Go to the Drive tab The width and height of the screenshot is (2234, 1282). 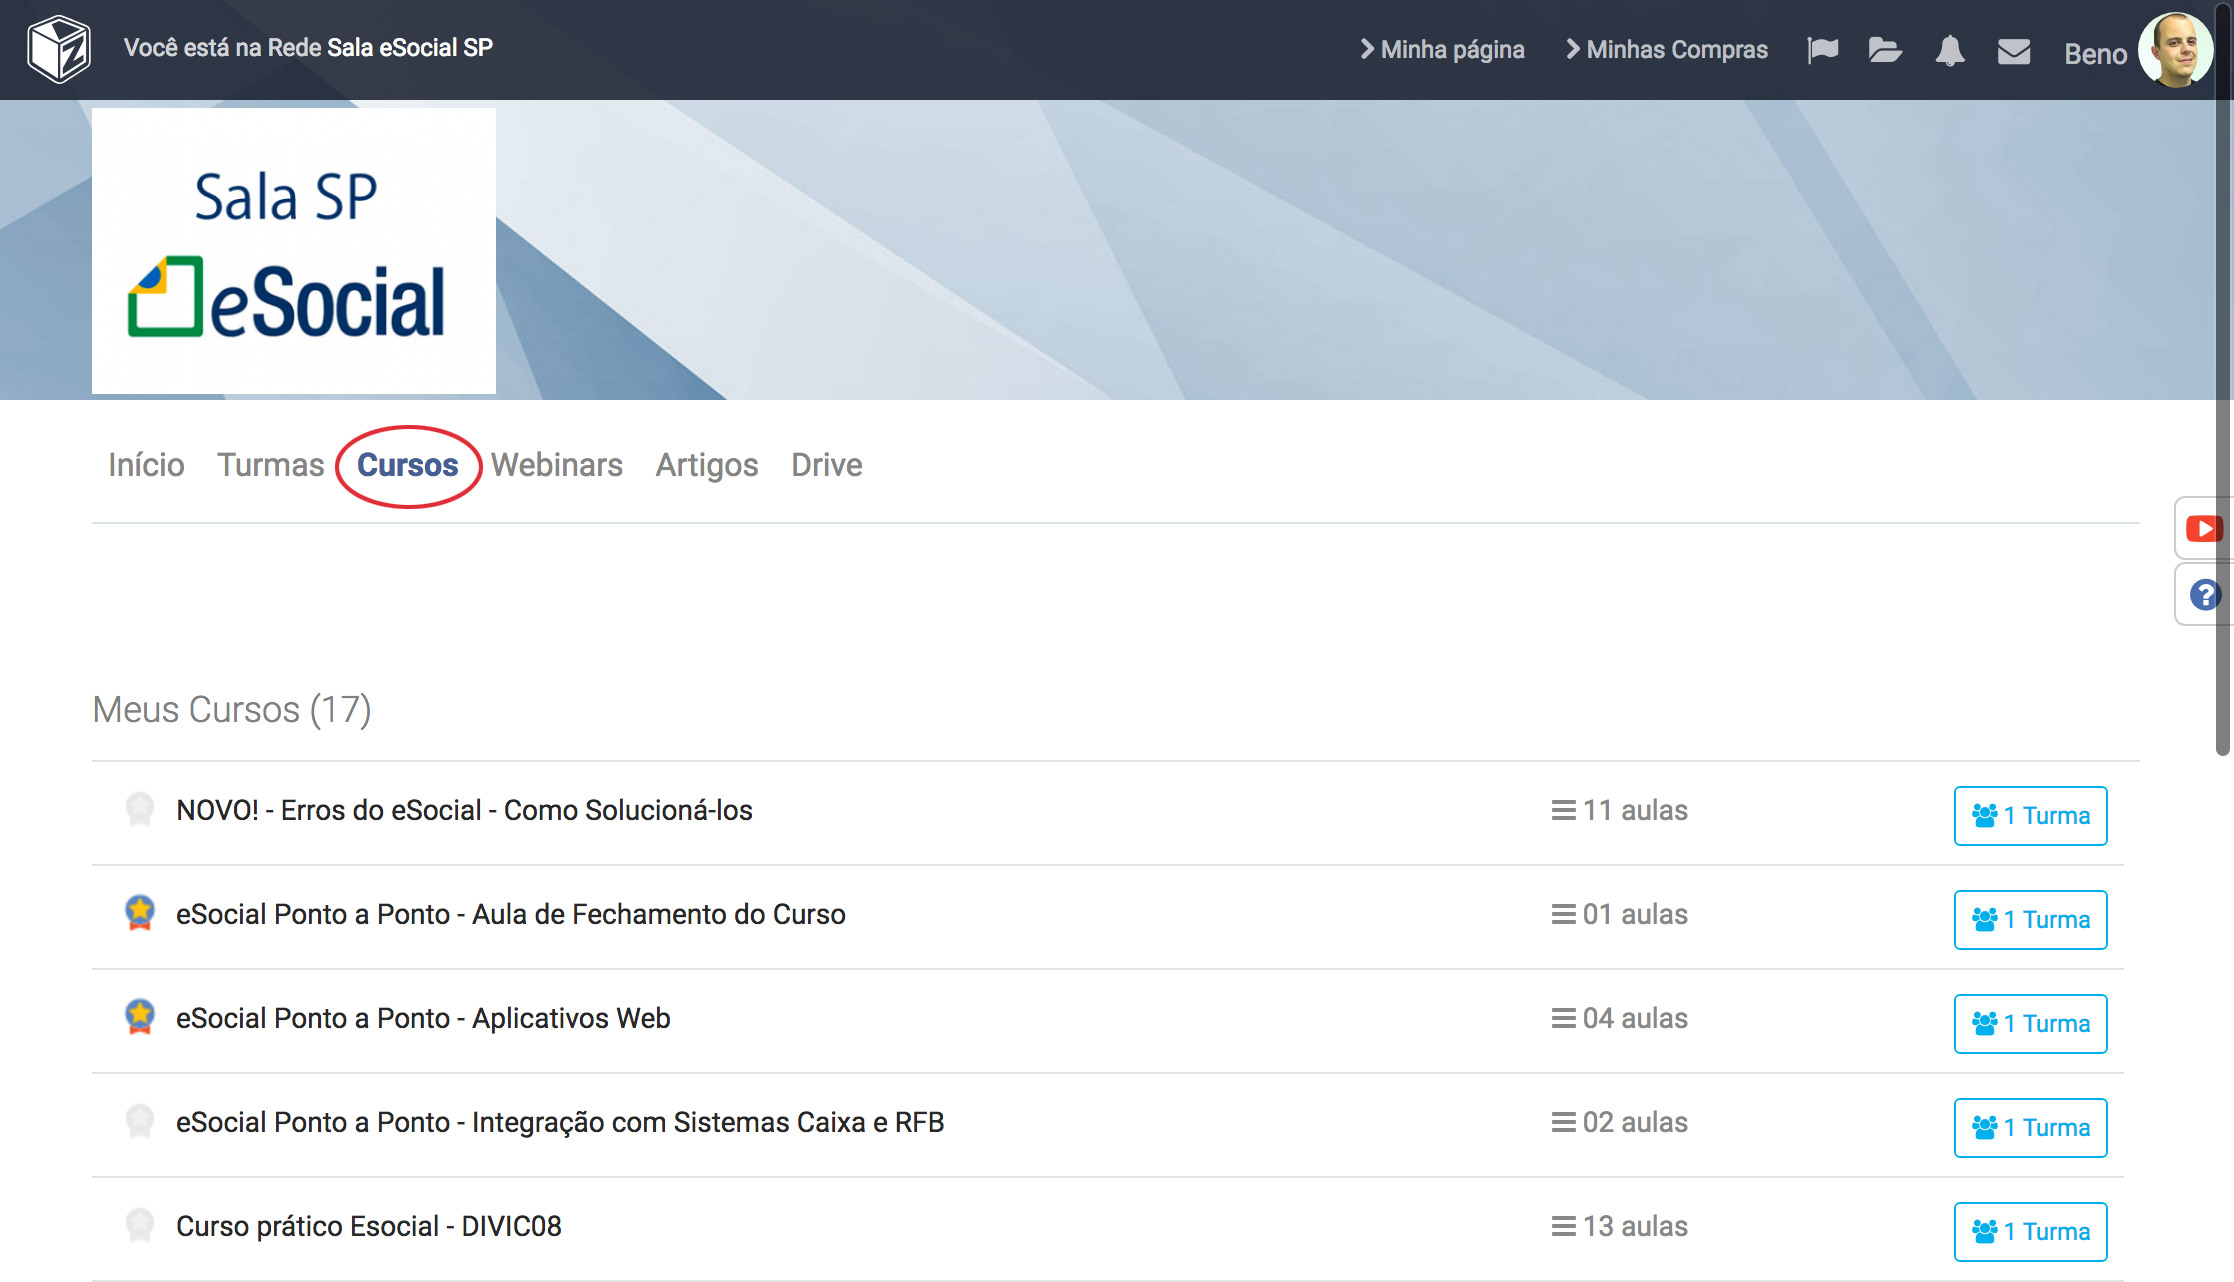(826, 465)
